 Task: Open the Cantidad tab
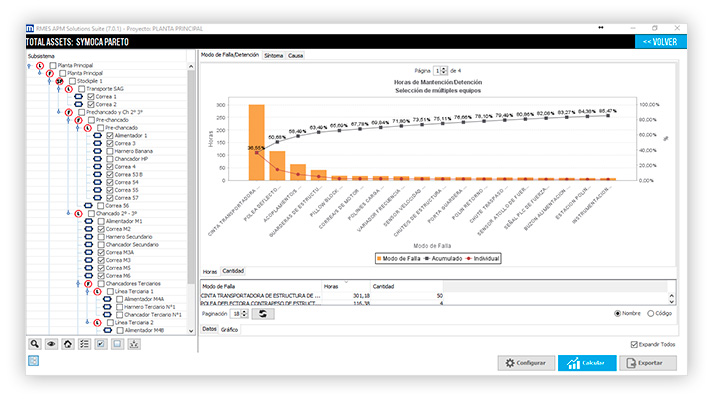[233, 271]
